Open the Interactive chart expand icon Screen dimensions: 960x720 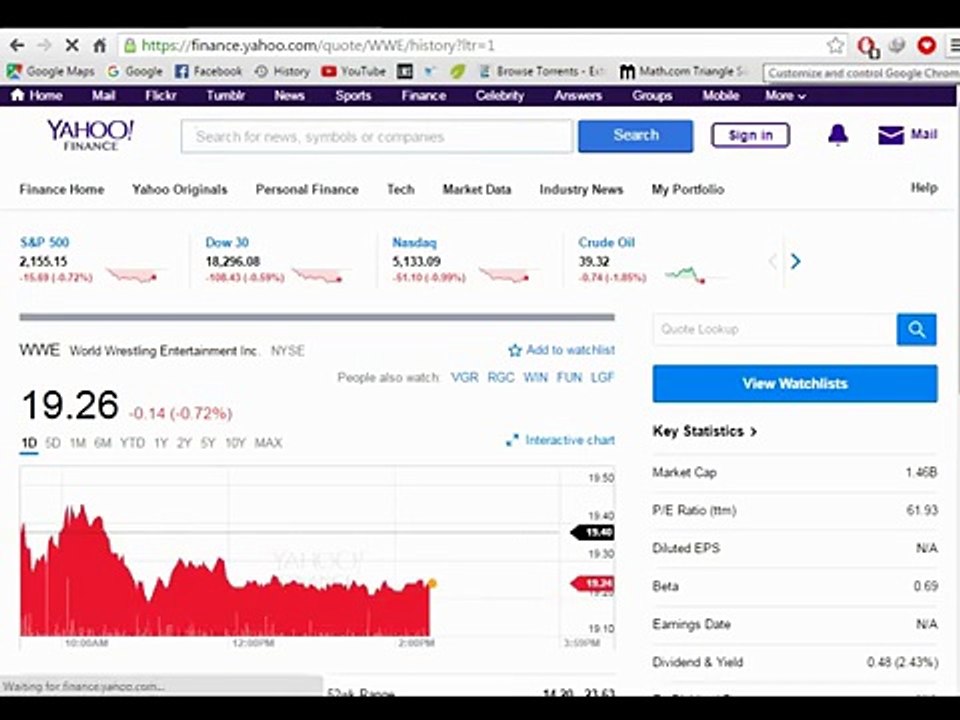pyautogui.click(x=512, y=440)
